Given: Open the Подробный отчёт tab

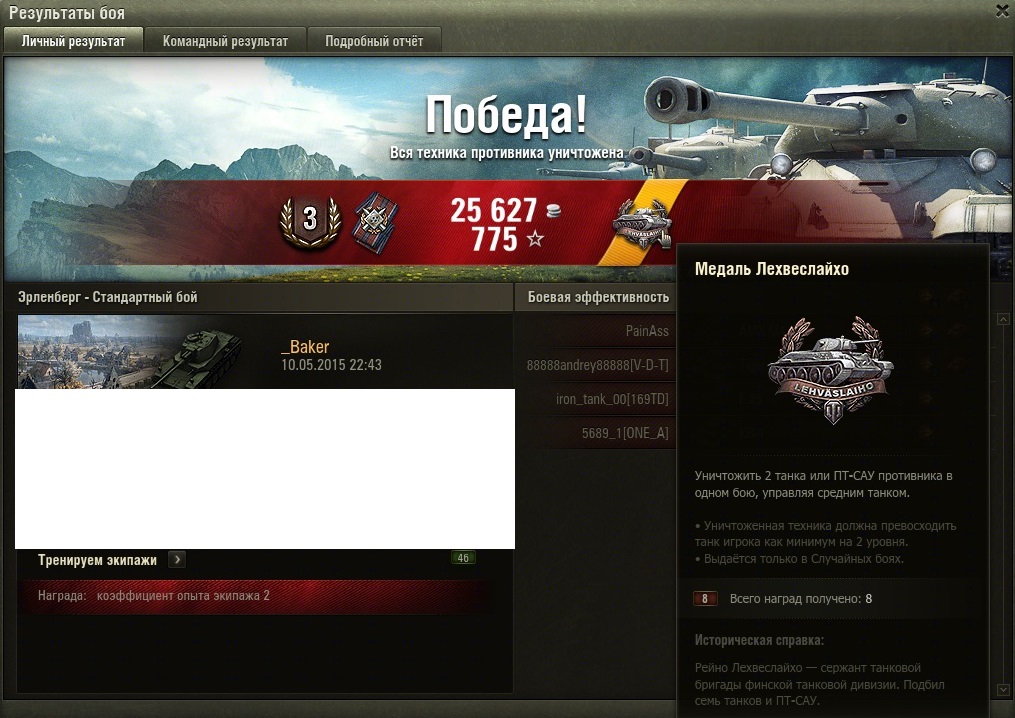Looking at the screenshot, I should pyautogui.click(x=374, y=40).
